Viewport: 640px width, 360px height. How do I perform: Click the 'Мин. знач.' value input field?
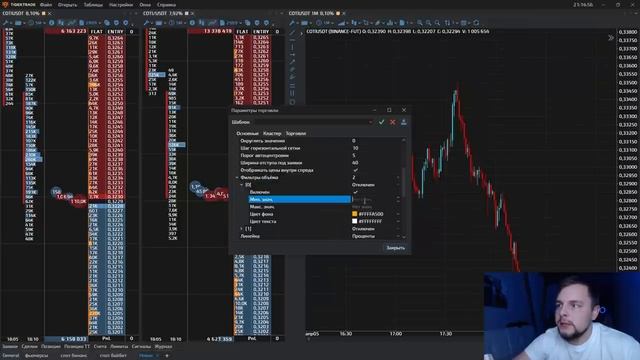tap(373, 200)
